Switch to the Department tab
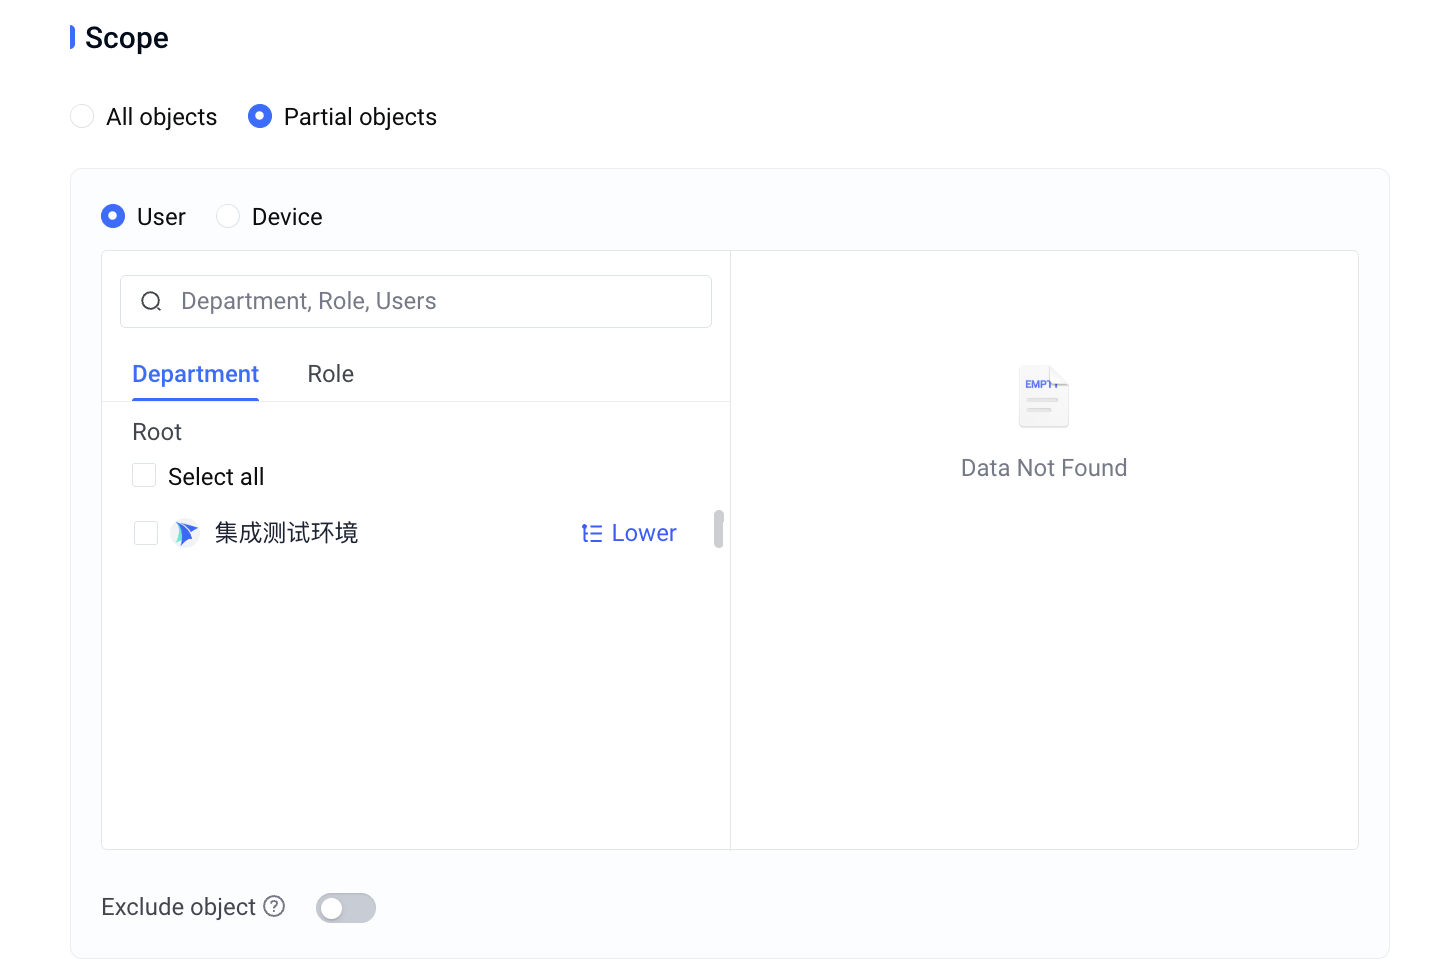 coord(196,374)
